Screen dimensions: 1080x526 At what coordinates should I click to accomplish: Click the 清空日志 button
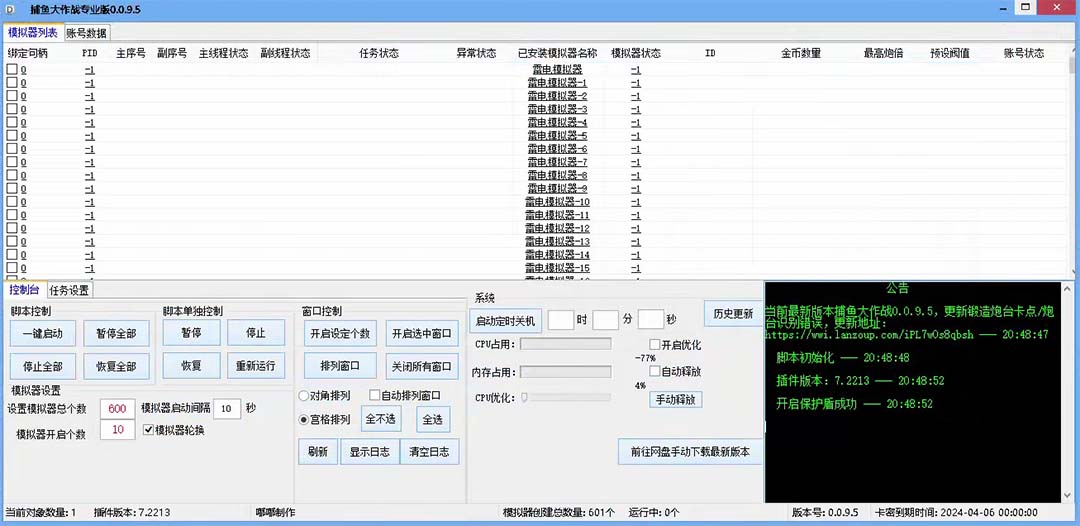[429, 452]
